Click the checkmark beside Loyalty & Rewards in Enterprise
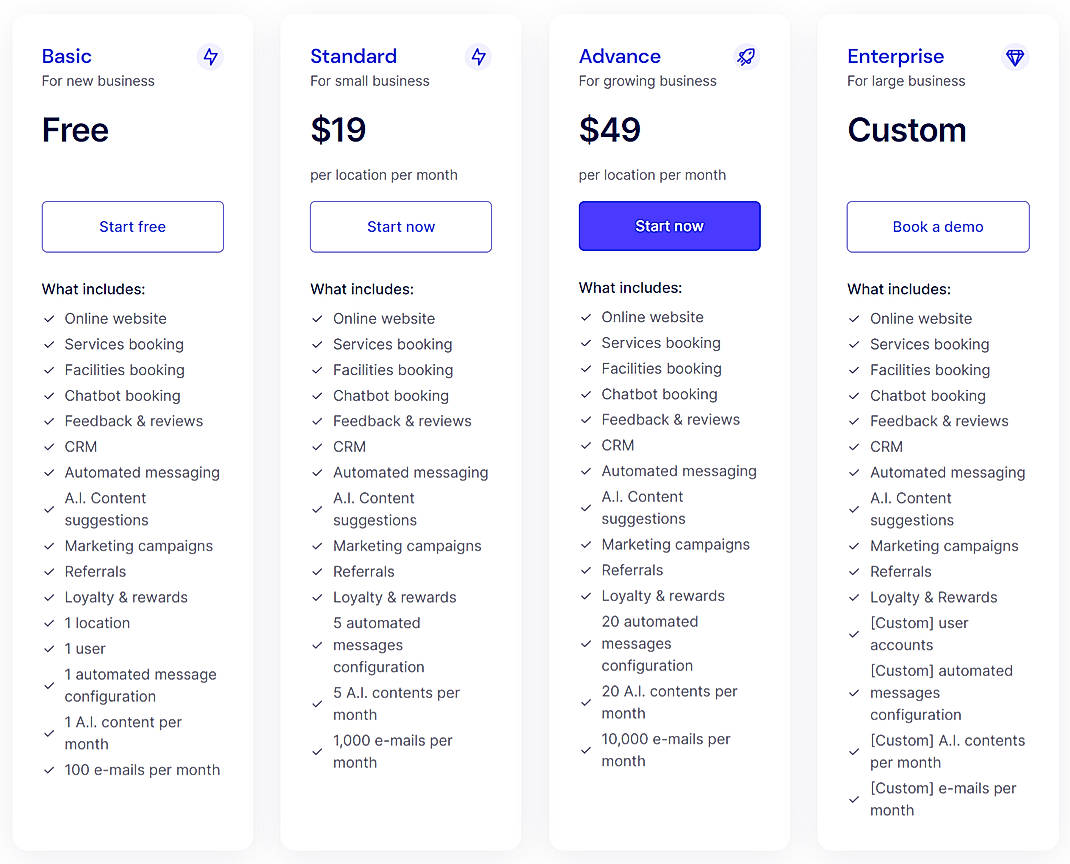This screenshot has height=864, width=1070. point(854,597)
